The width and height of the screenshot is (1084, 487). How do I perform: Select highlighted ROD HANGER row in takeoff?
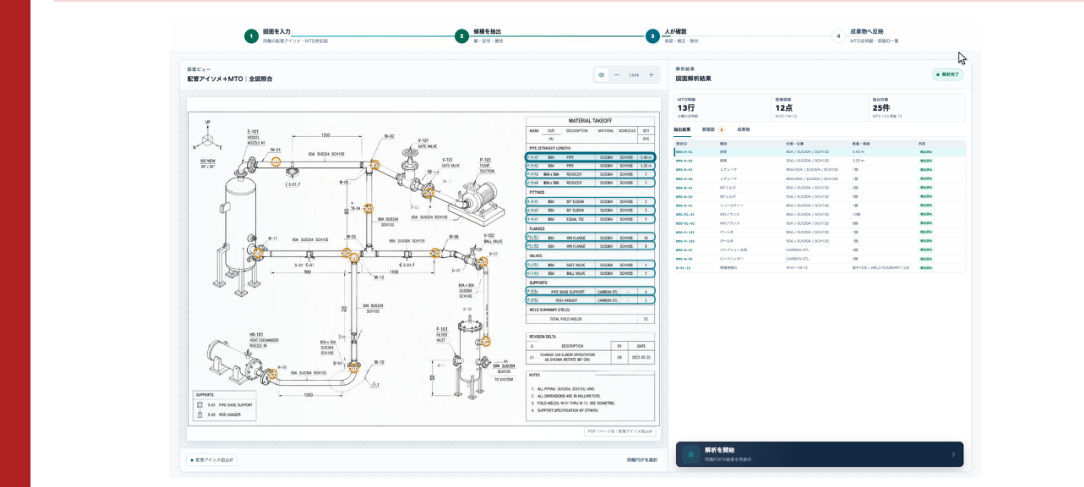pyautogui.click(x=590, y=300)
